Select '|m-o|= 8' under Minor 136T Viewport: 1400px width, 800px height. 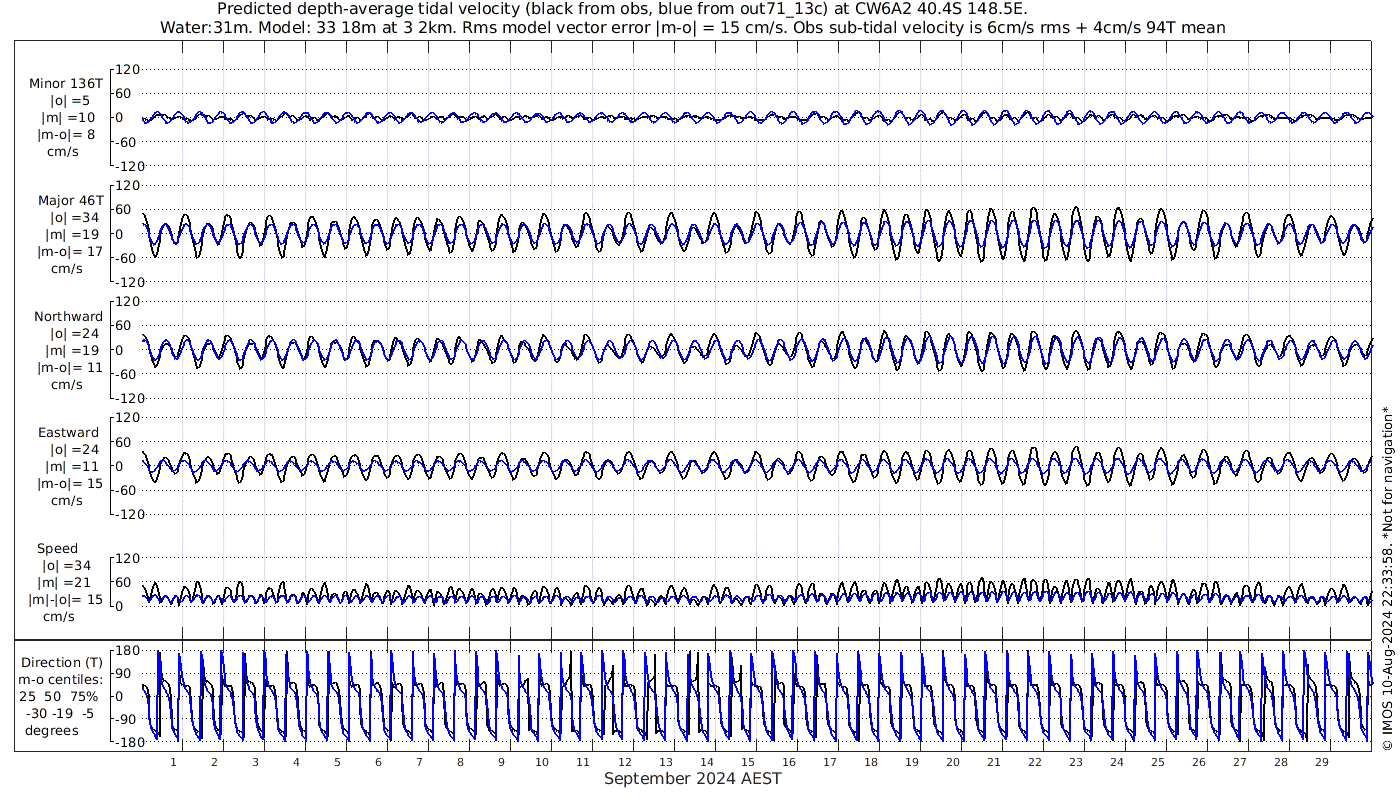[x=67, y=135]
